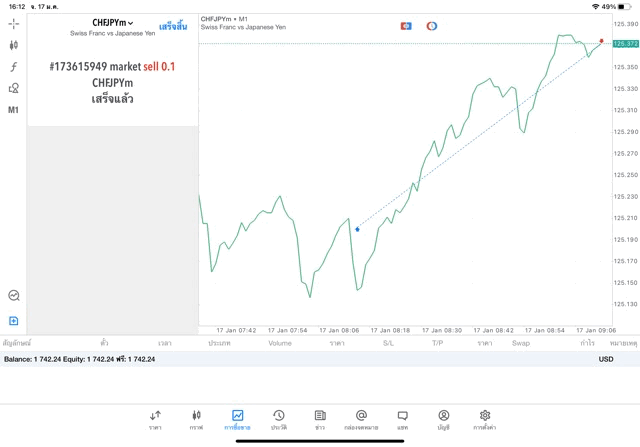640x447 pixels.
Task: Switch to the ราคา quotes tab
Action: 155,420
